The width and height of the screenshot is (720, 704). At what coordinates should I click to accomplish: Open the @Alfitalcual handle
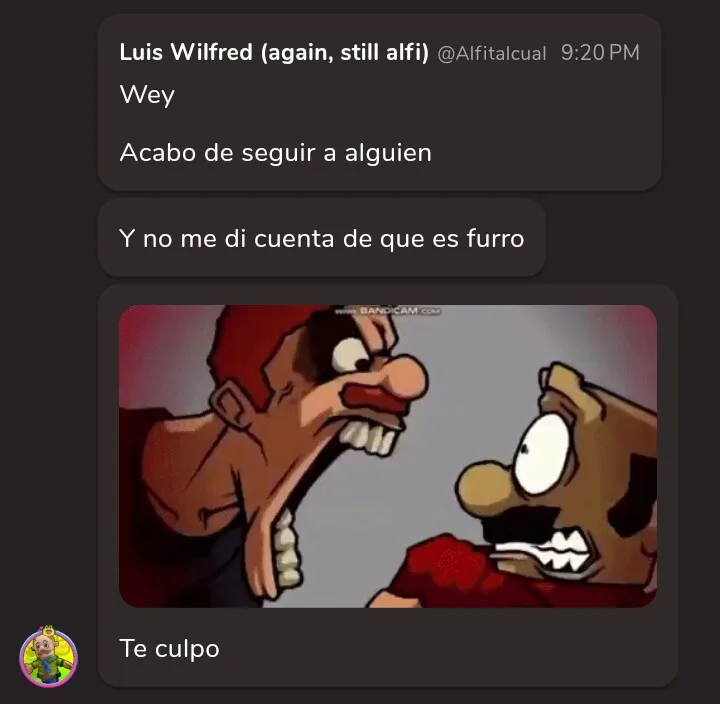coord(492,54)
